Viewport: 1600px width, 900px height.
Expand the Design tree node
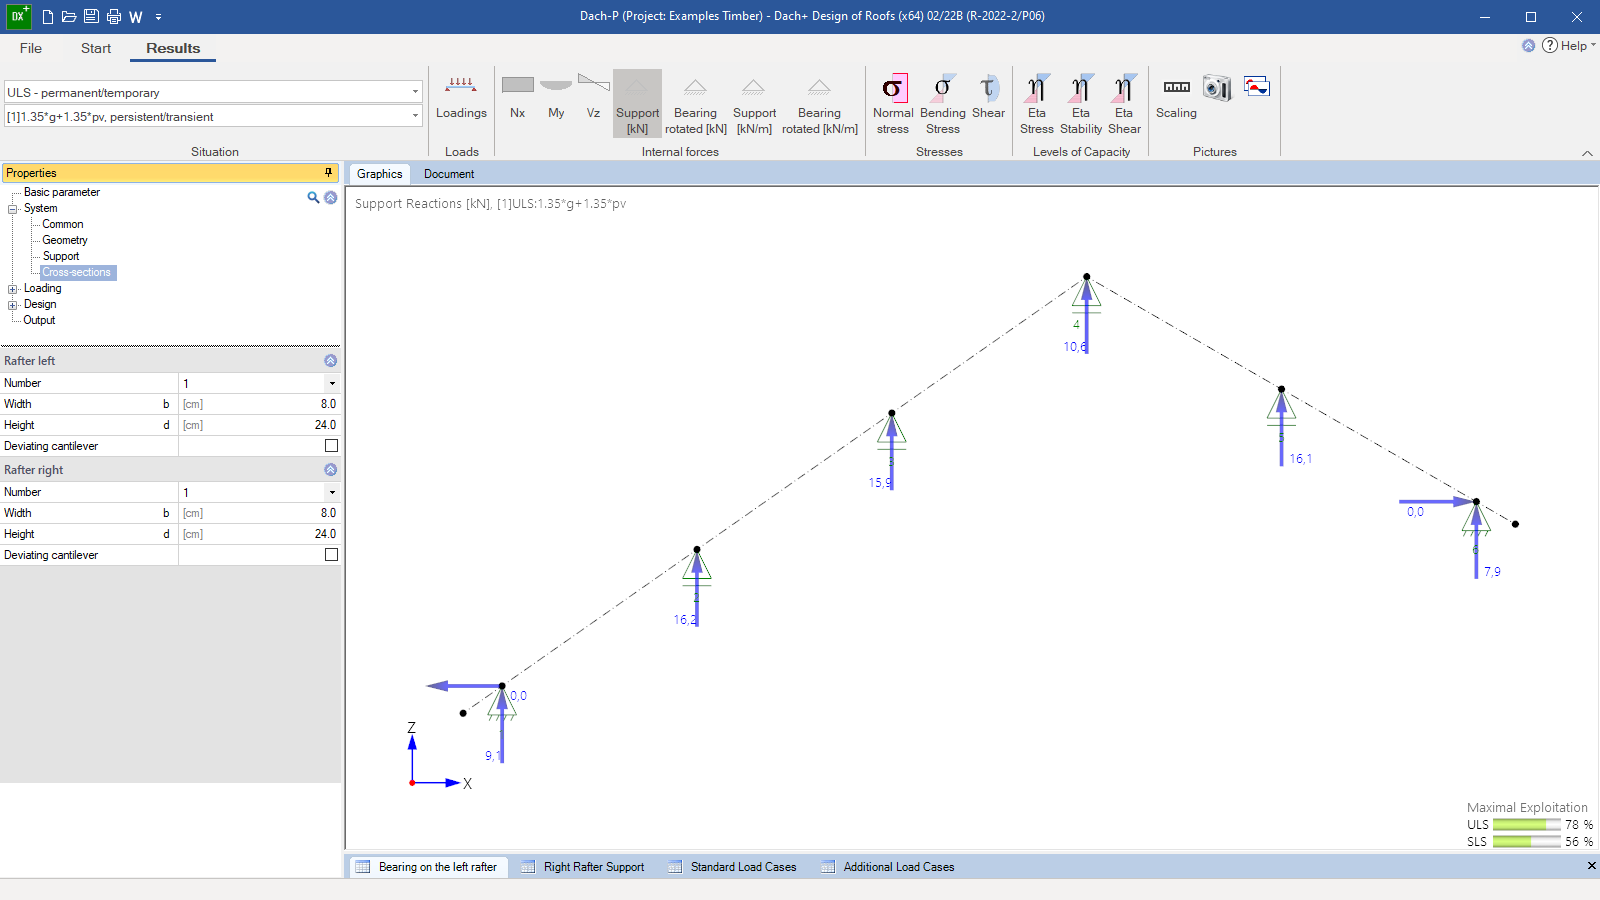(x=13, y=305)
